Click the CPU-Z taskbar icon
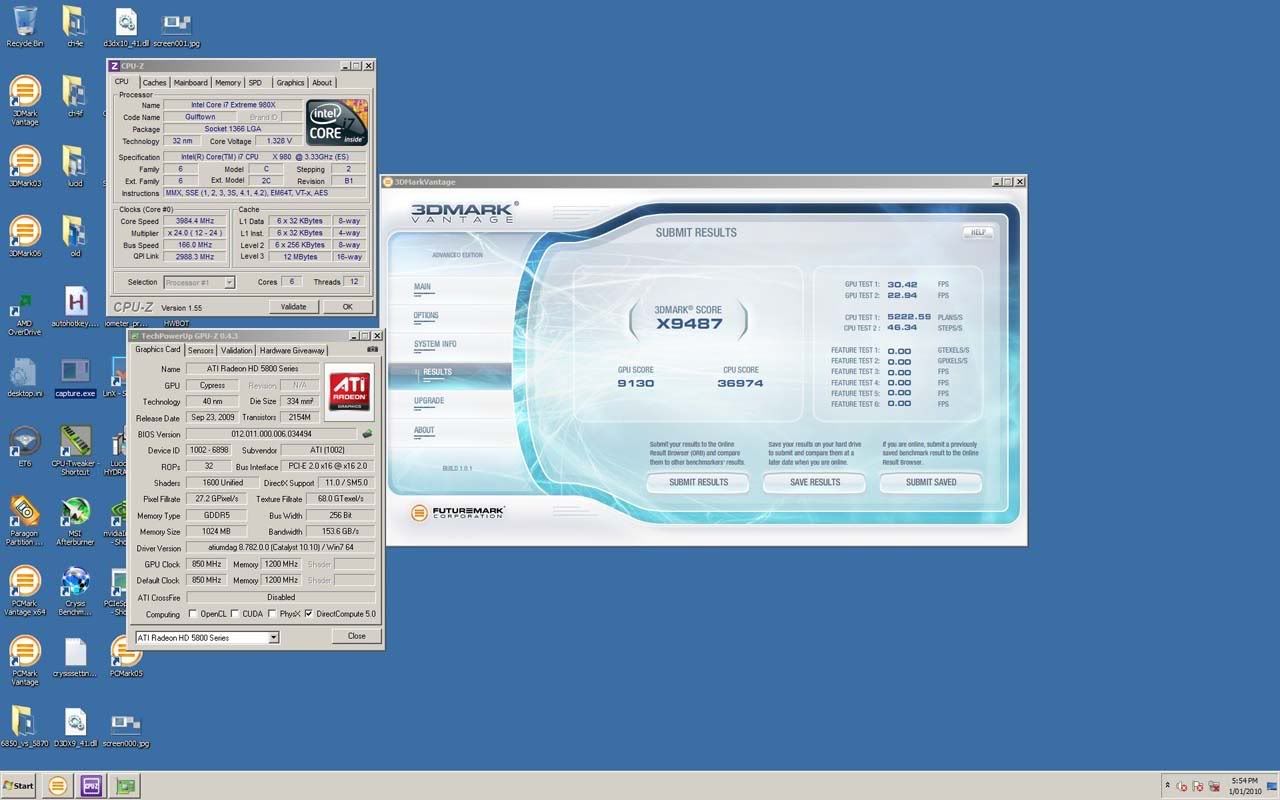1280x800 pixels. tap(91, 786)
